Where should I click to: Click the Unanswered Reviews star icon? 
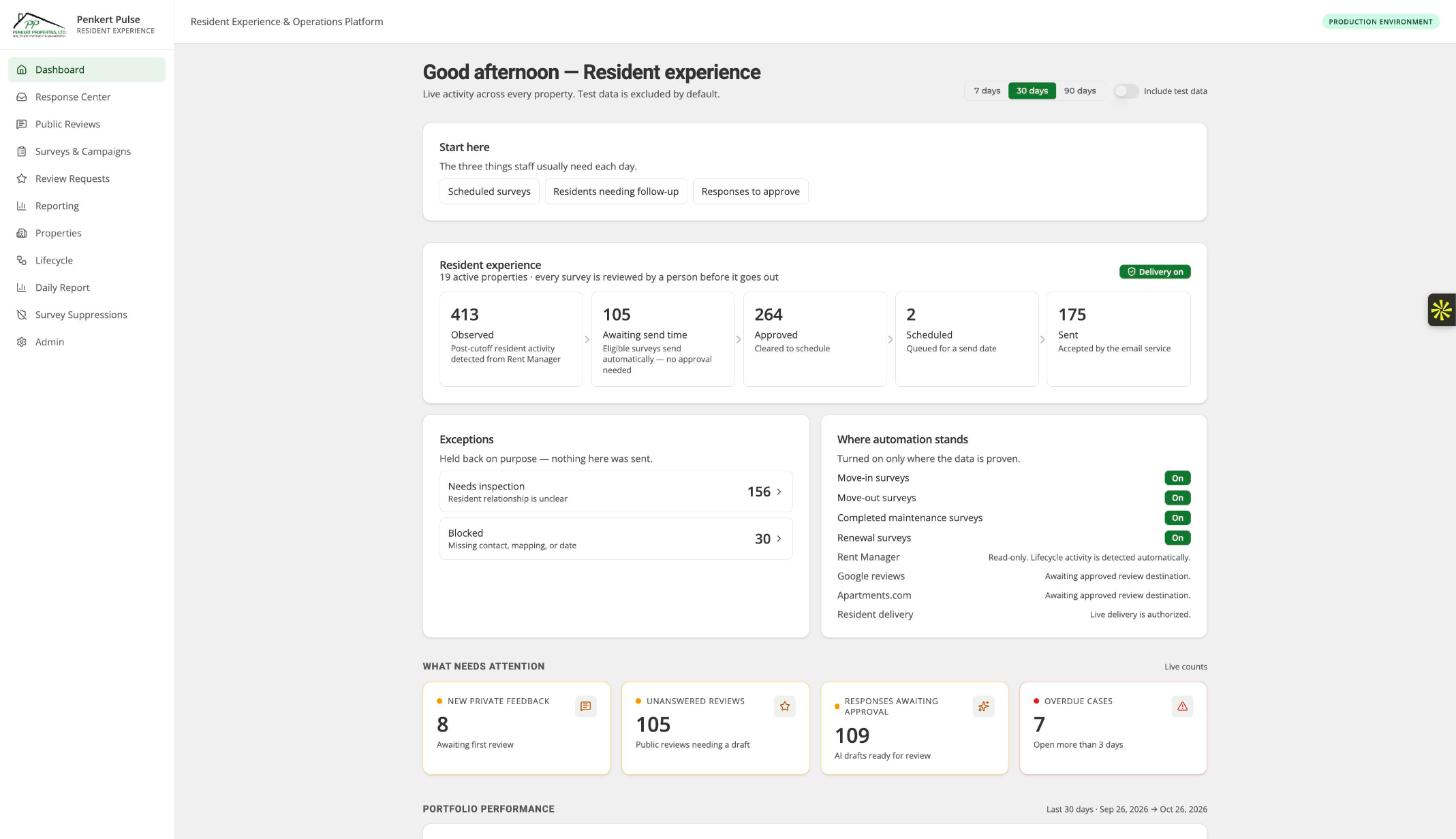[x=785, y=707]
